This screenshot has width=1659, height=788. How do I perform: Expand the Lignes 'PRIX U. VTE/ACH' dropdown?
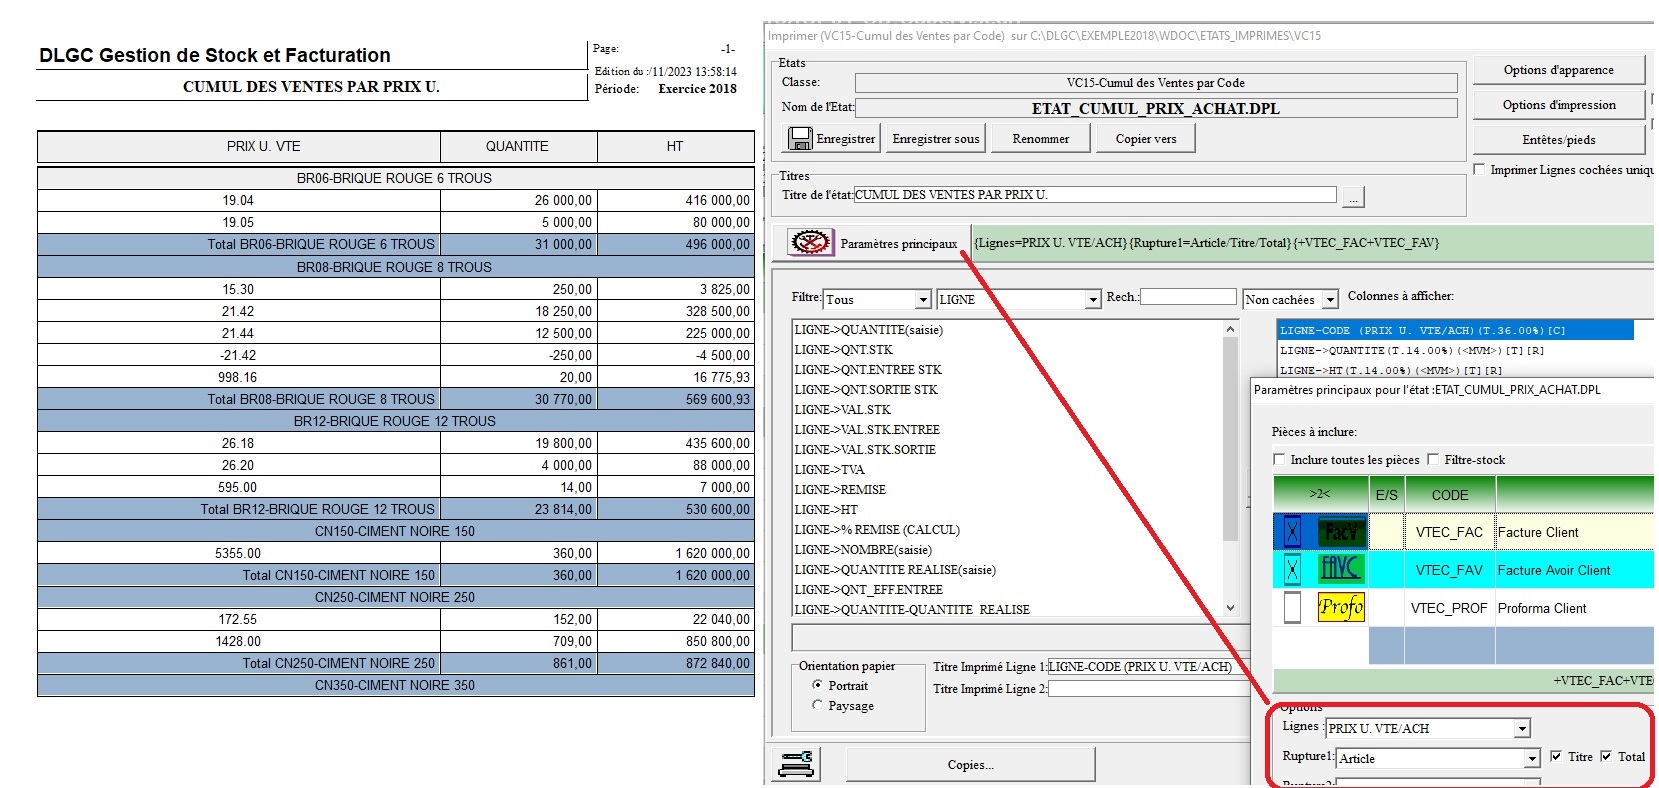pyautogui.click(x=1521, y=729)
